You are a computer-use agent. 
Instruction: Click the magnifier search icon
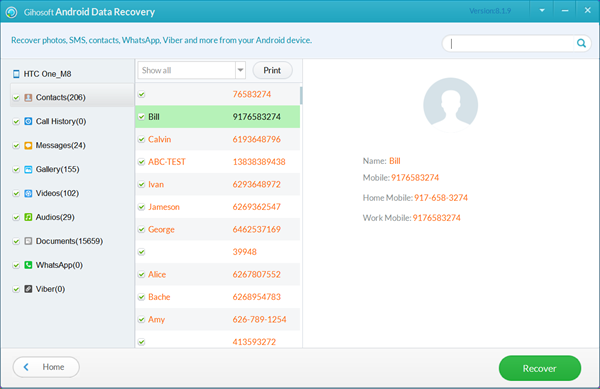581,43
